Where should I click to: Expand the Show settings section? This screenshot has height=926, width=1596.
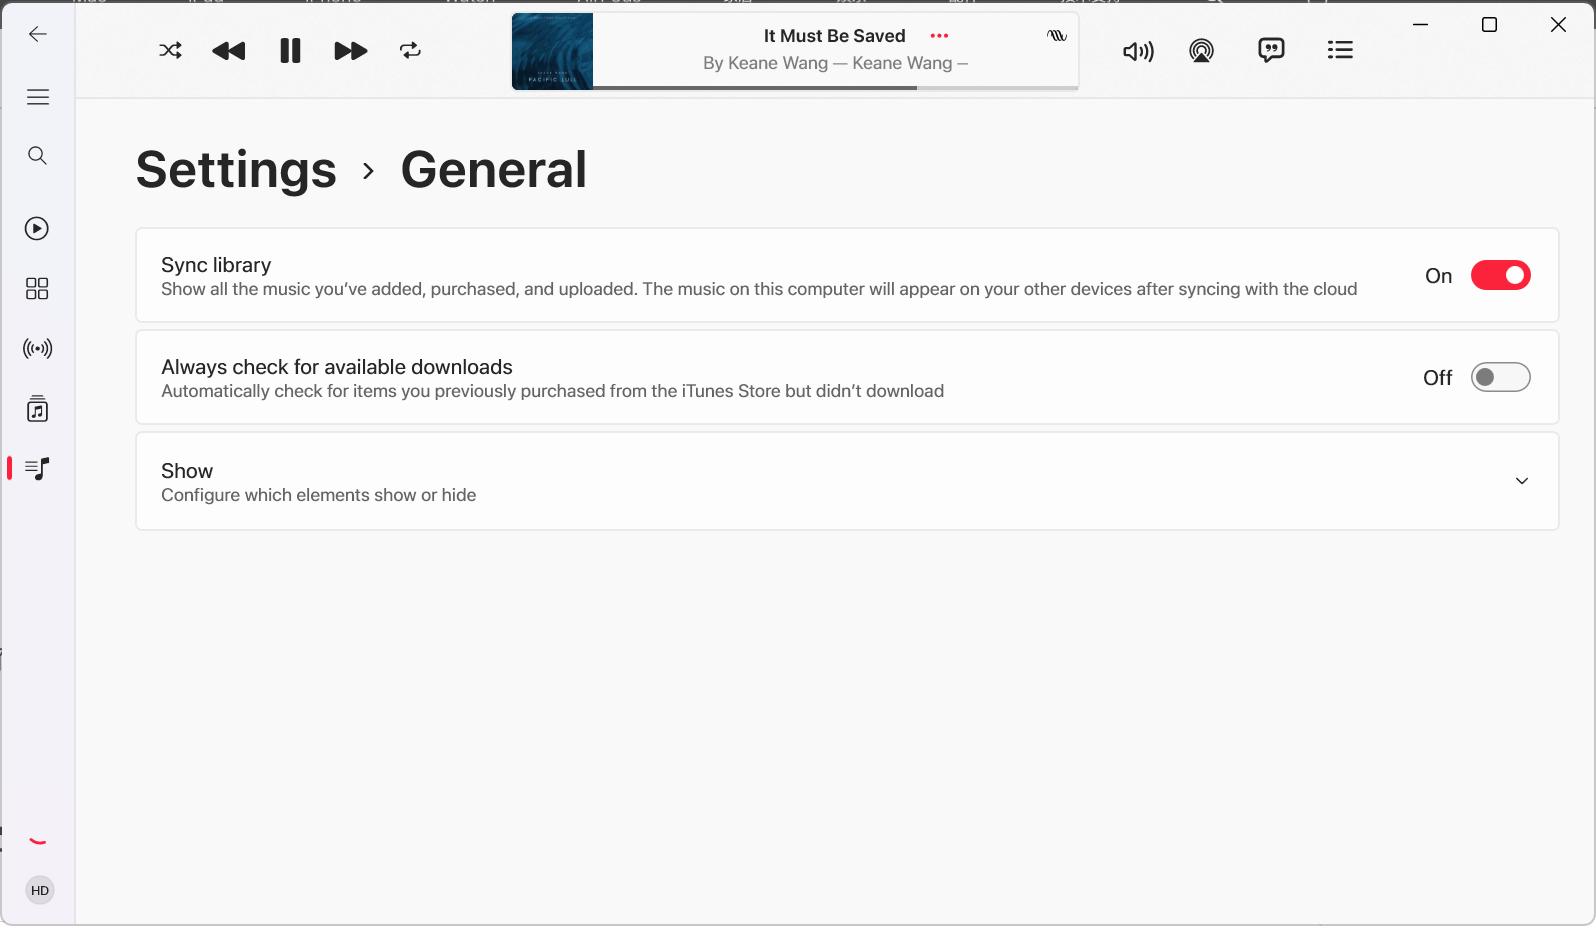point(847,481)
